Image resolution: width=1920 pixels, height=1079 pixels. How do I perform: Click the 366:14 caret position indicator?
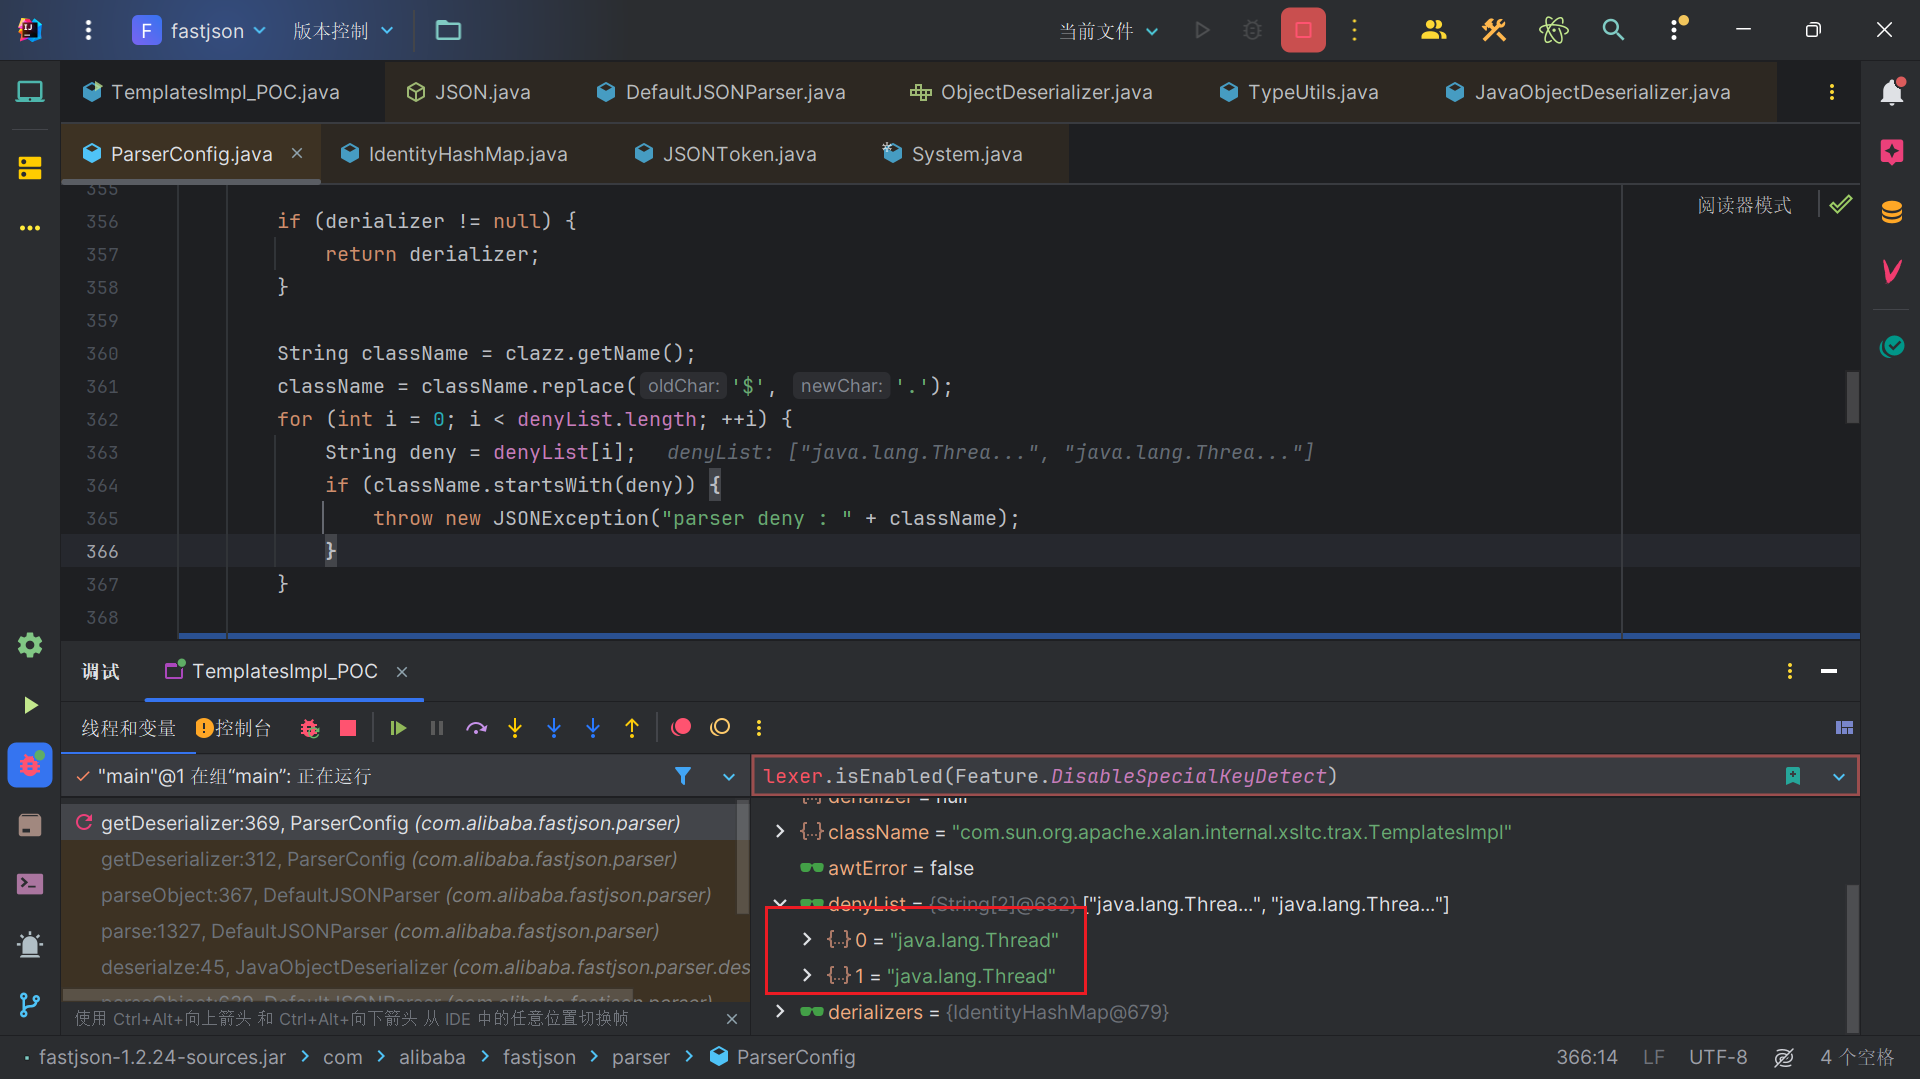coord(1587,1057)
